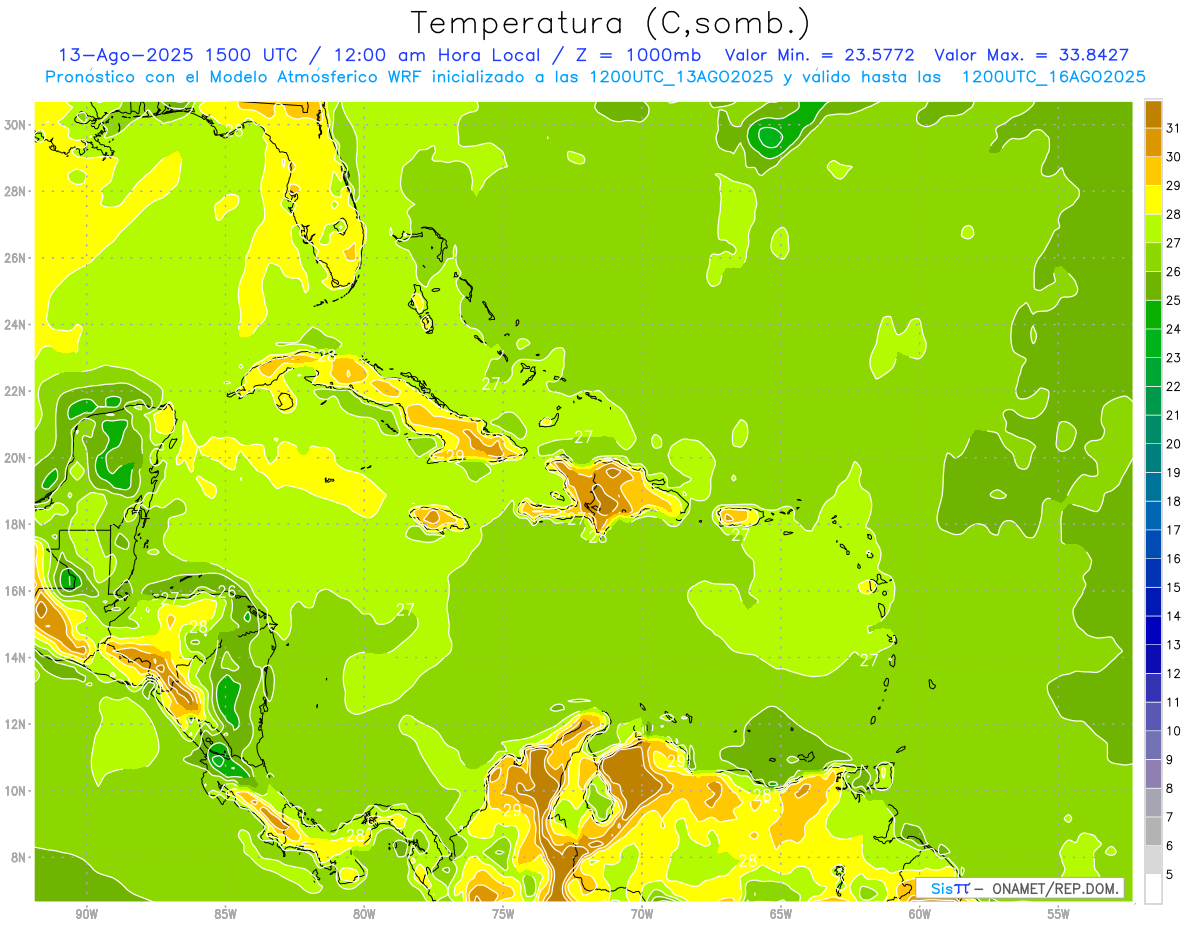
Task: Click the yellow swatch between 28 and 29
Action: pos(1153,199)
